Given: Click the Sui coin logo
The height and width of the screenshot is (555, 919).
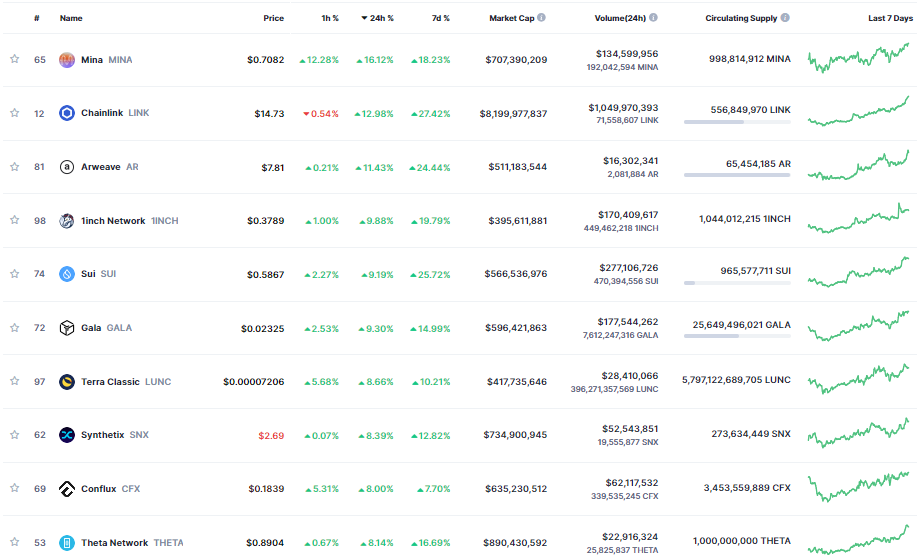Looking at the screenshot, I should click(x=67, y=274).
